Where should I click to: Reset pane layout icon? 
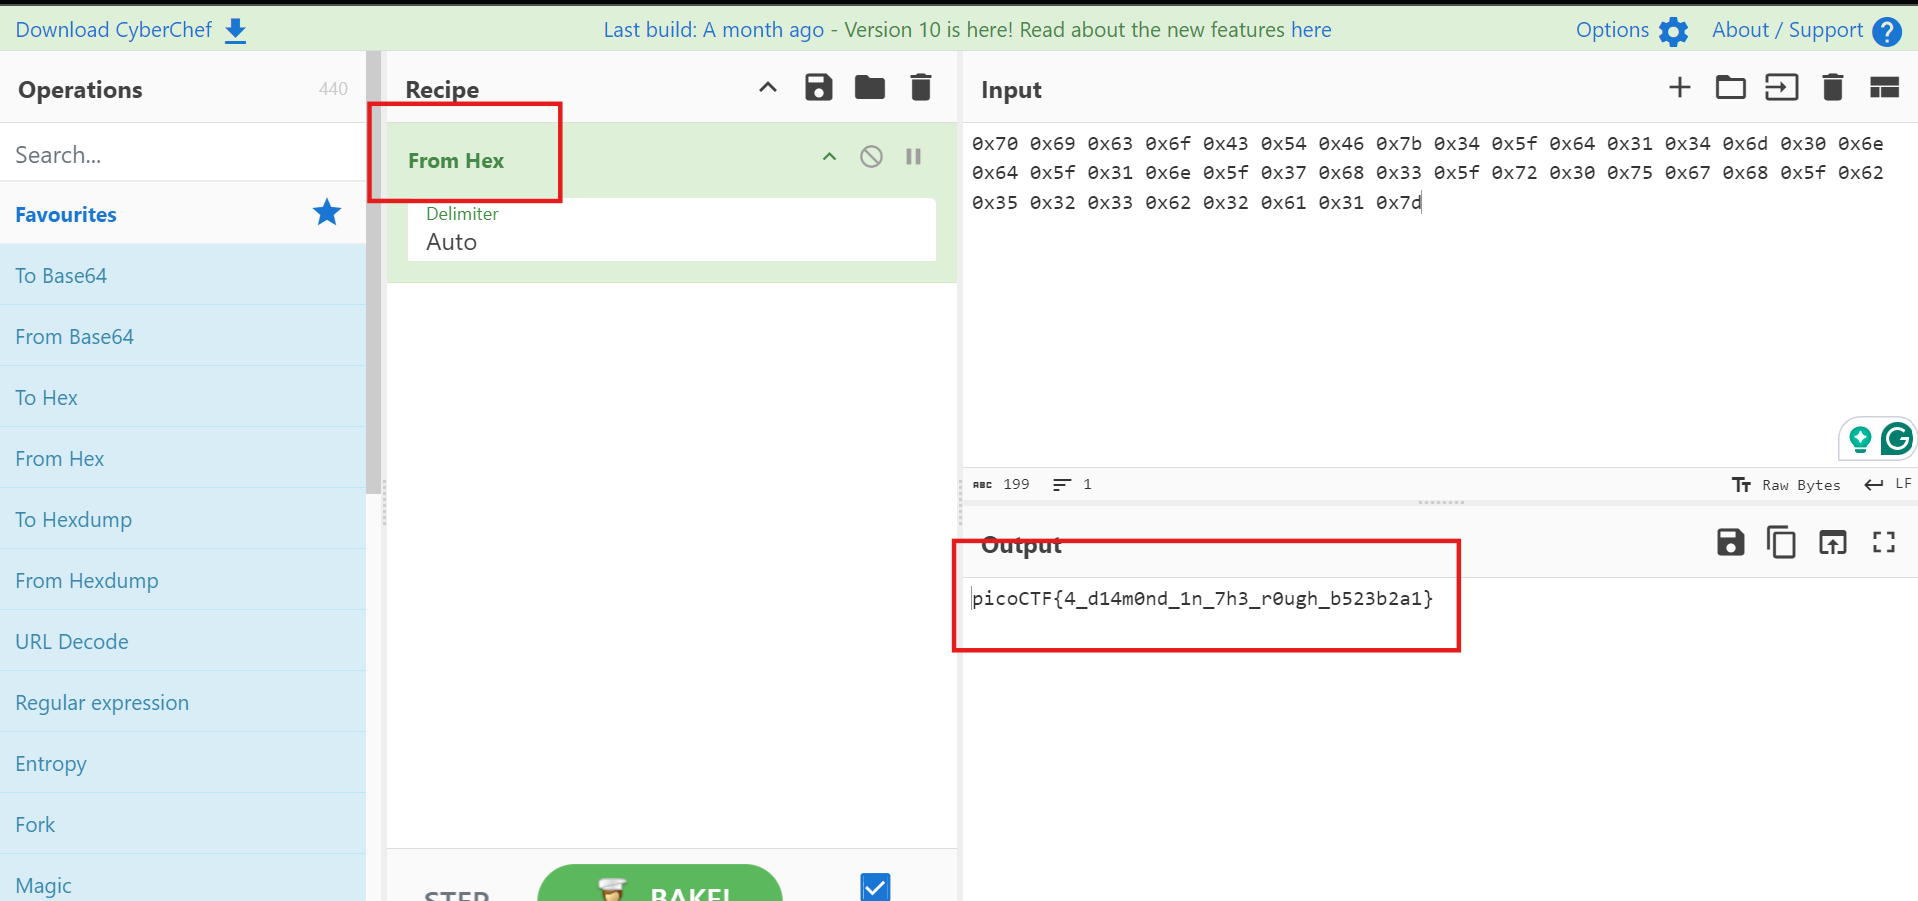click(x=1884, y=87)
